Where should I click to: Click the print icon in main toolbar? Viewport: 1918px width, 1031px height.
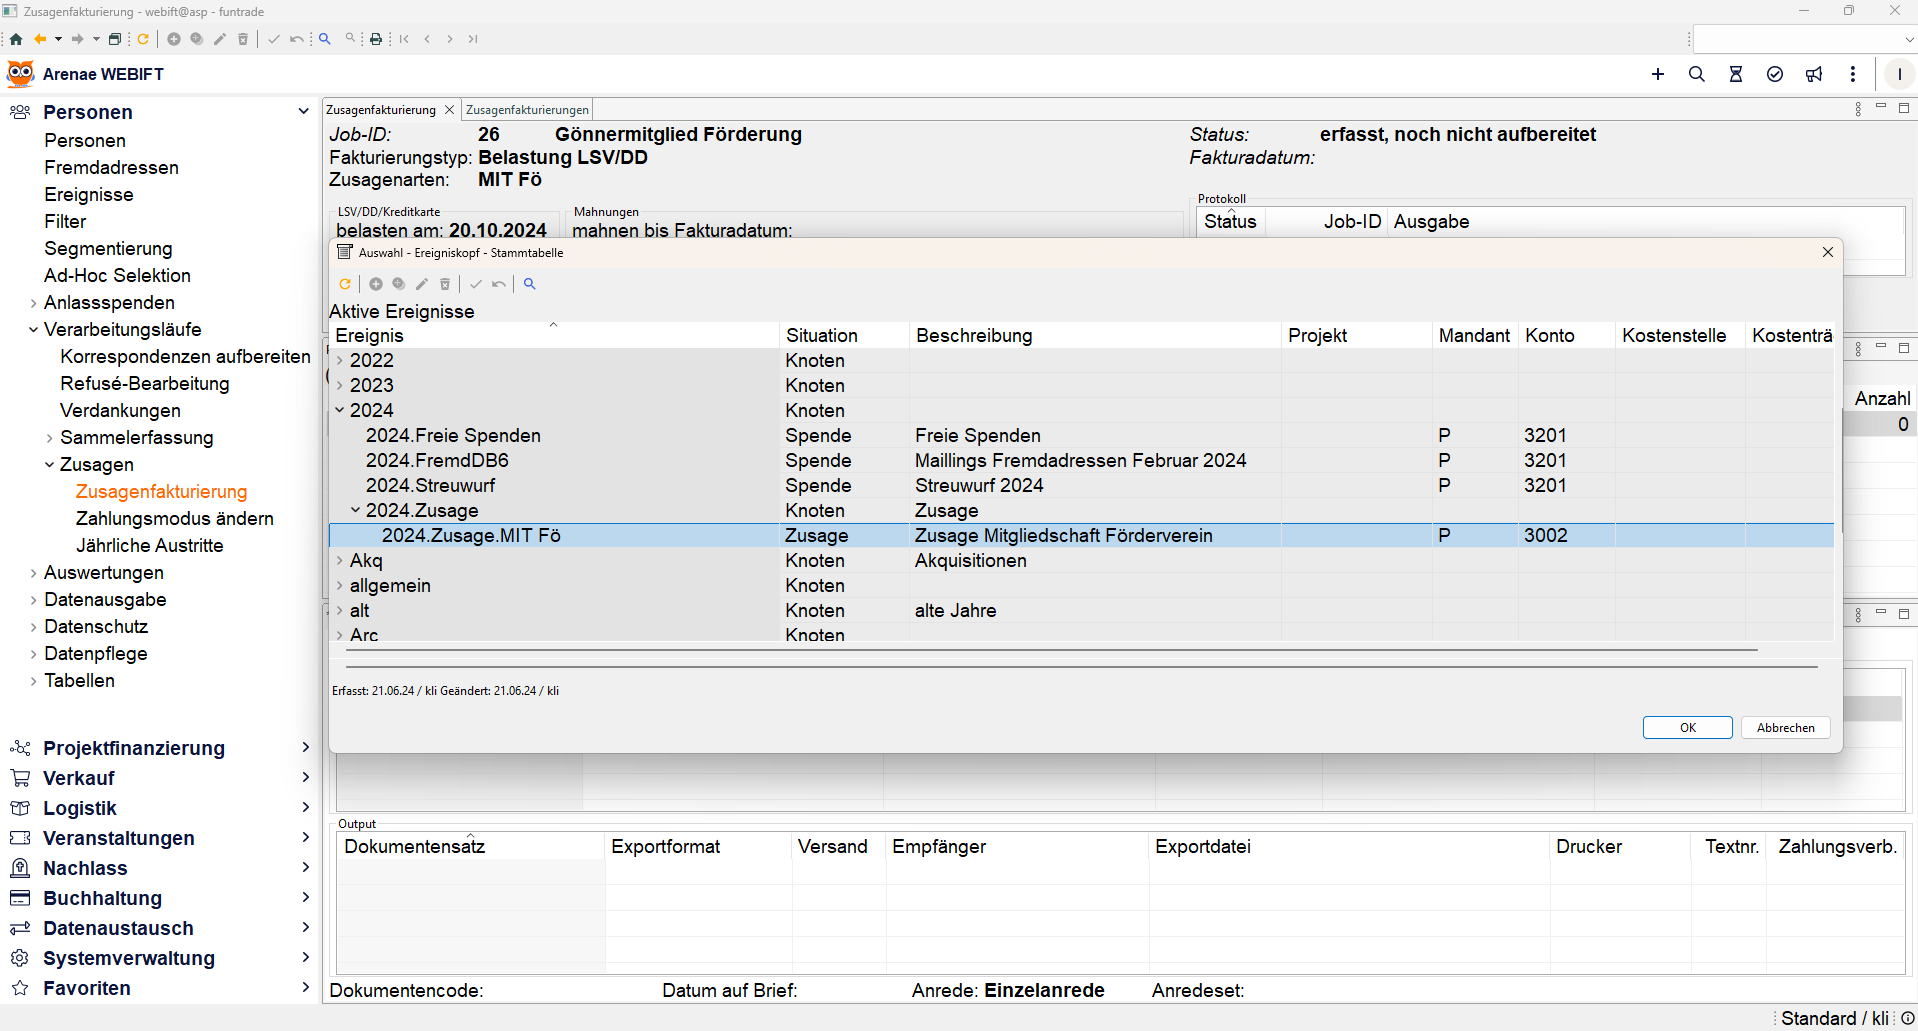tap(376, 39)
